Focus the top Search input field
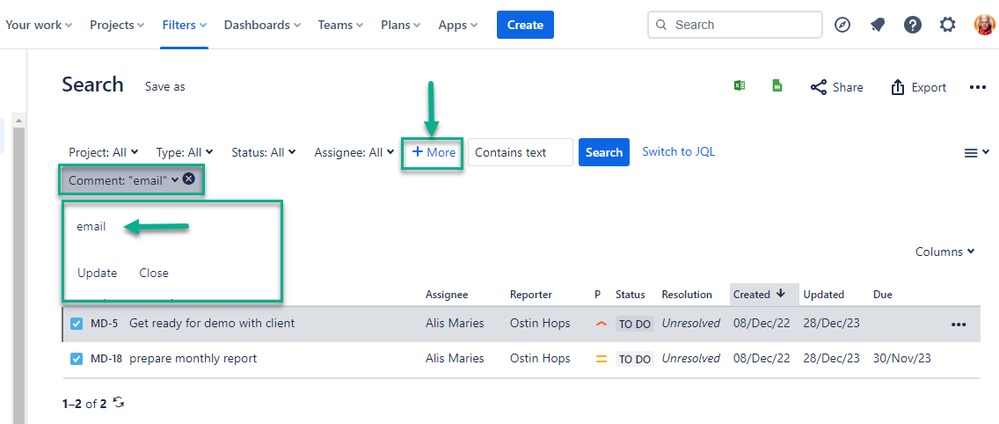The image size is (999, 424). tap(735, 25)
